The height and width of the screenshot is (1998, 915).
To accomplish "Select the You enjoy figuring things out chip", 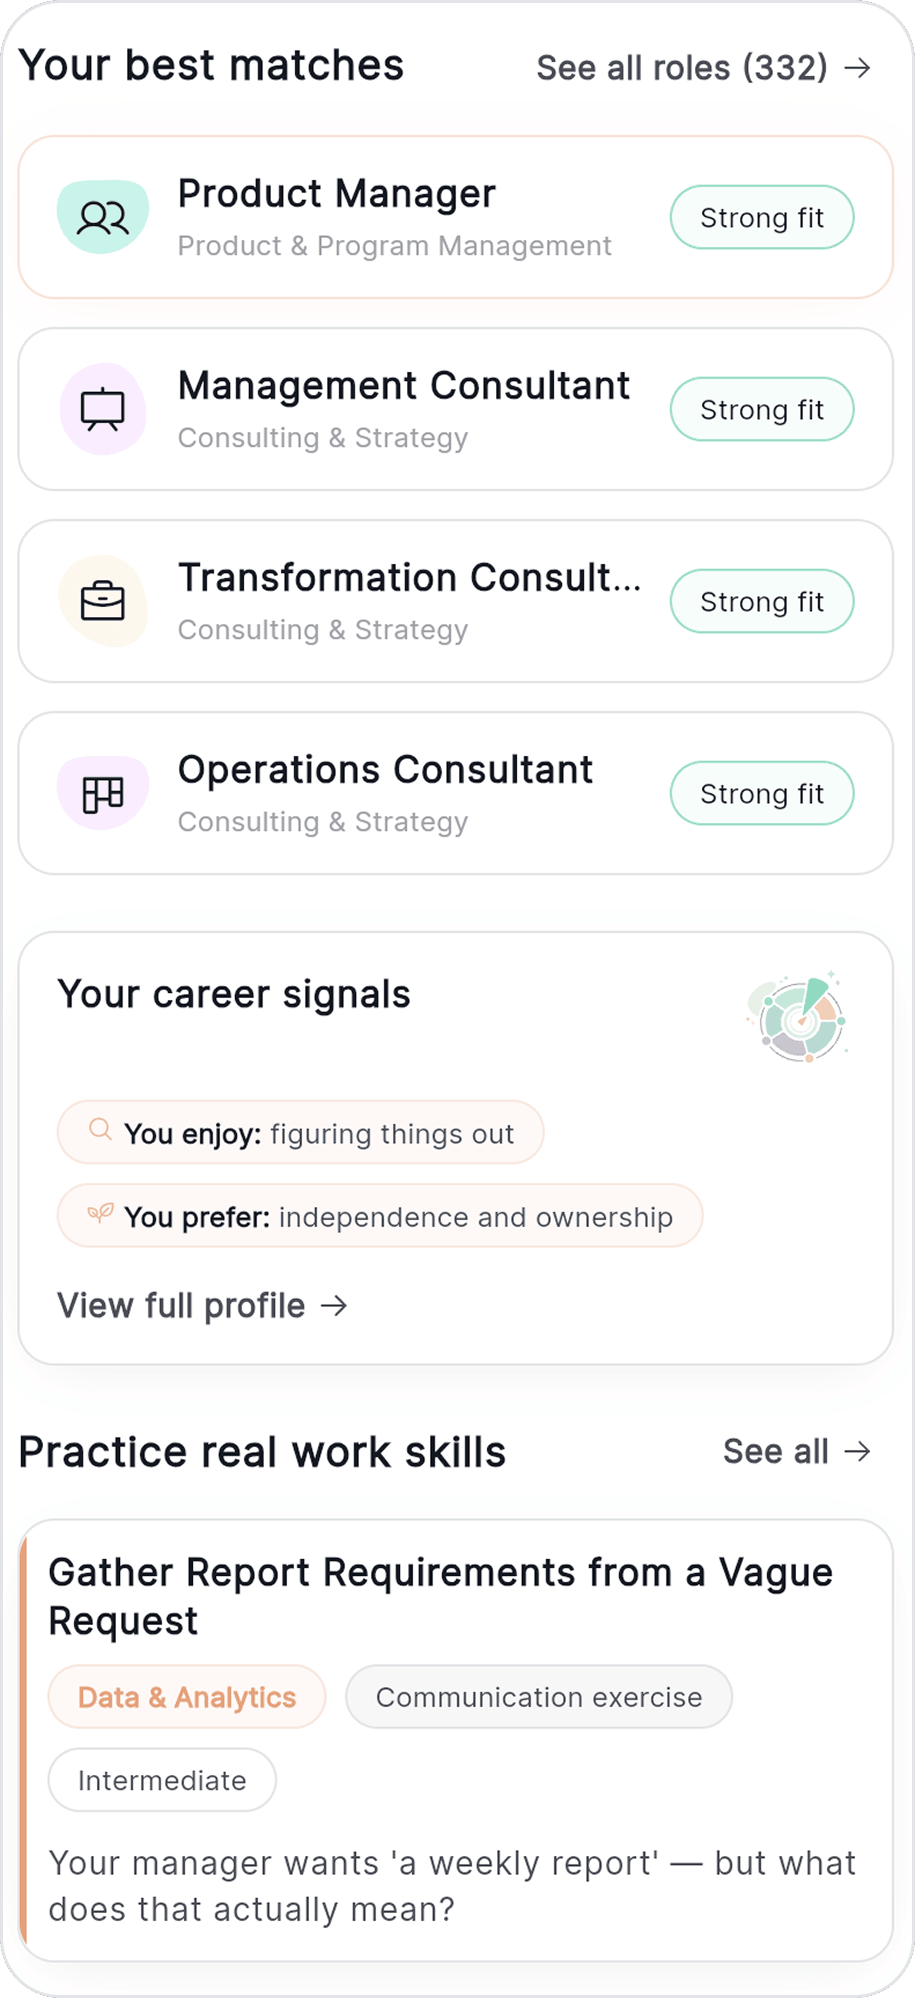I will click(299, 1132).
